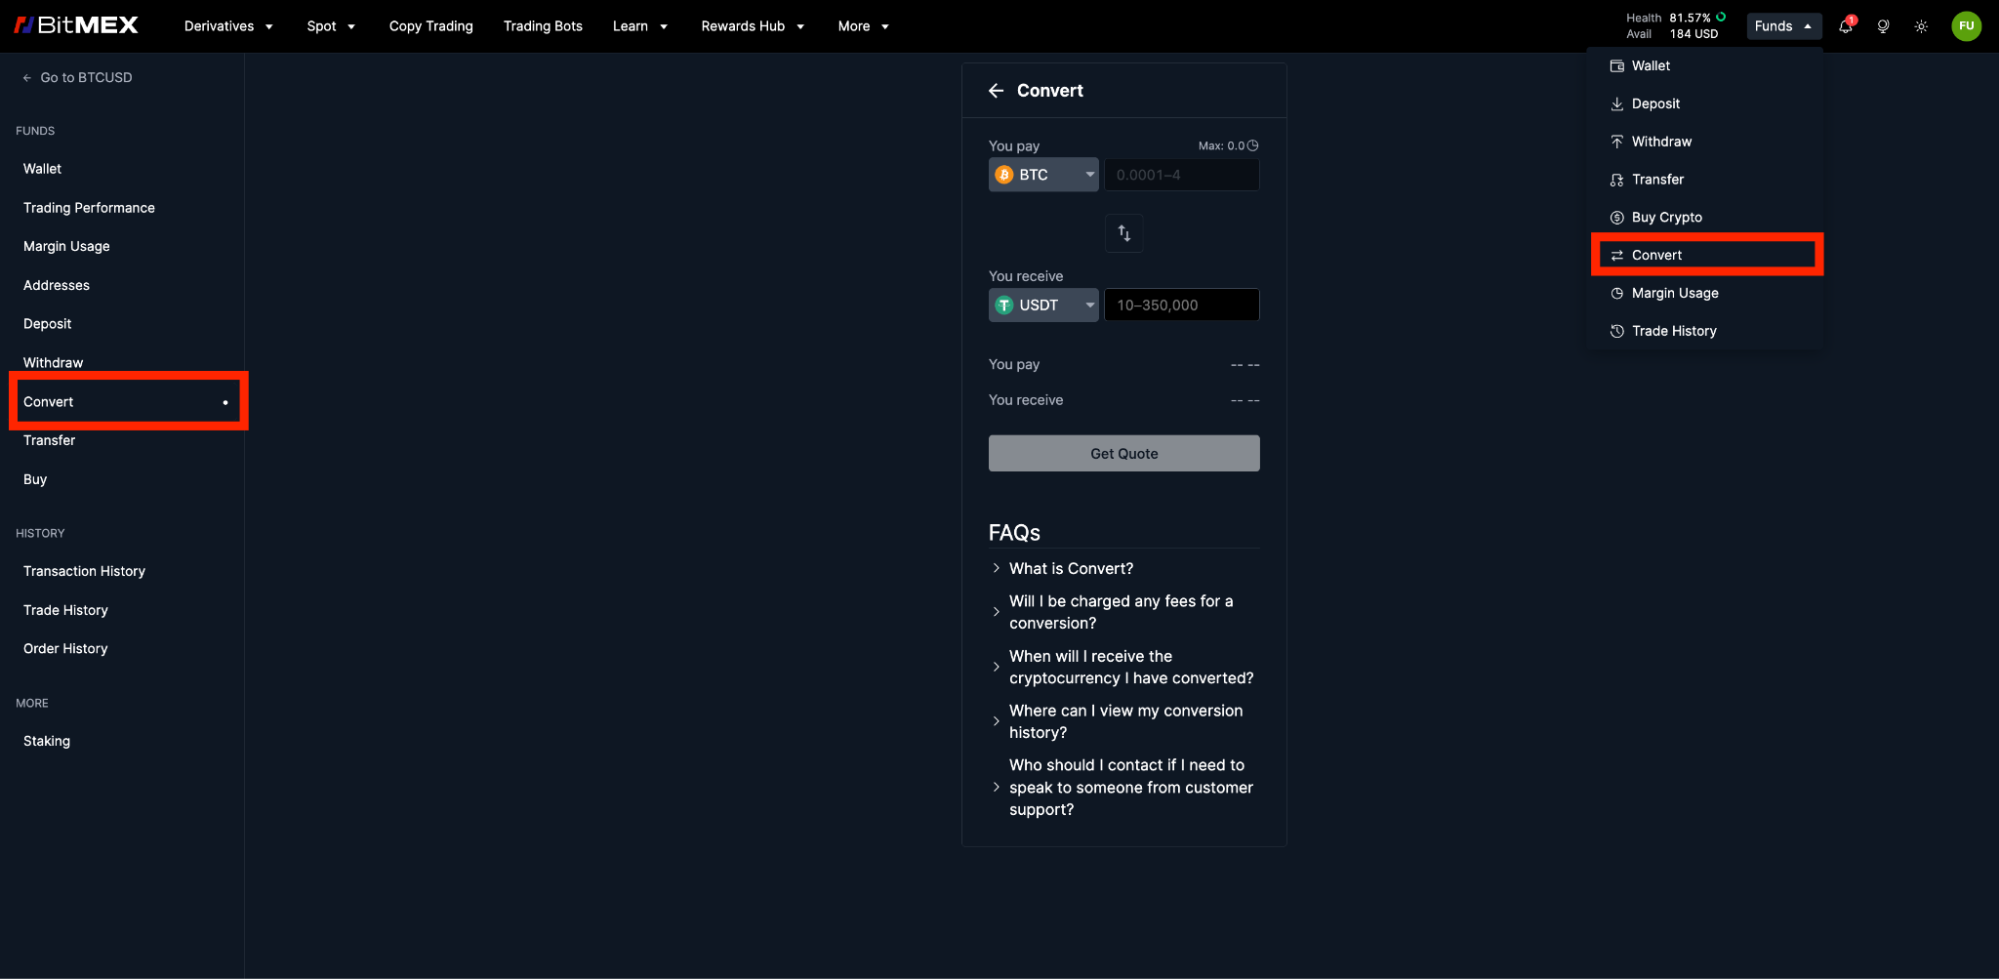
Task: Open Trade History from the Funds menu
Action: pos(1674,330)
